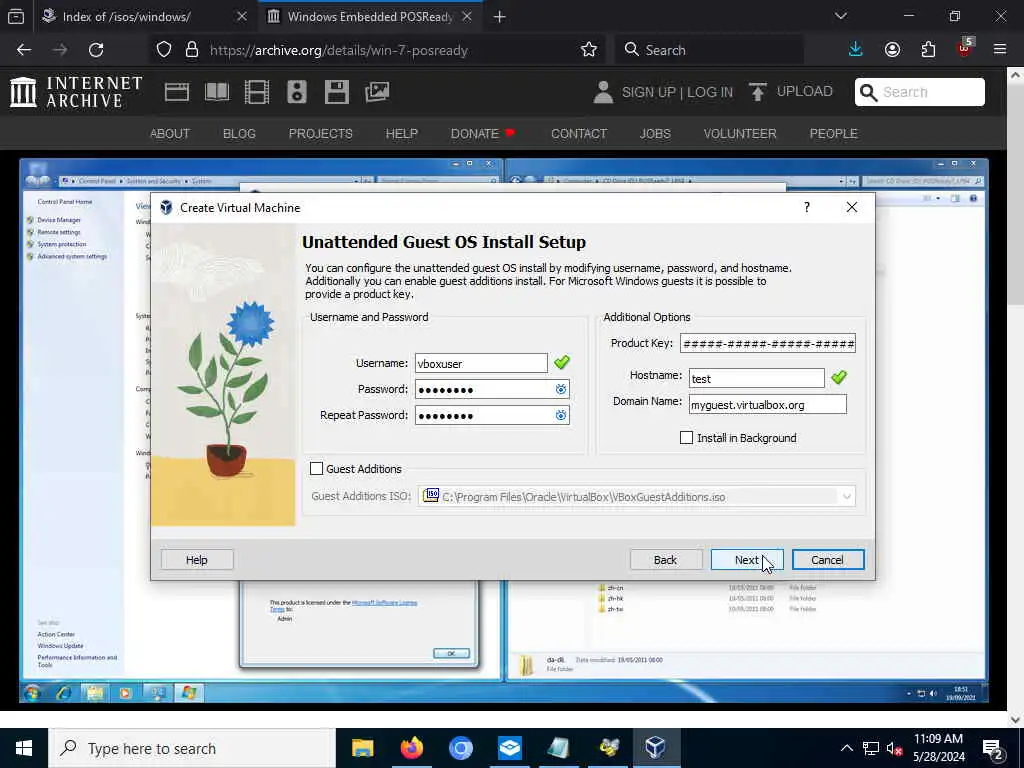Image resolution: width=1024 pixels, height=768 pixels.
Task: Click the upload arrow icon
Action: pyautogui.click(x=758, y=92)
